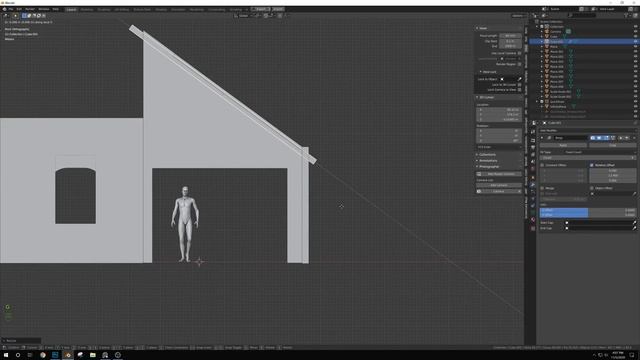
Task: Open the Texture properties tab icon
Action: [x=533, y=228]
